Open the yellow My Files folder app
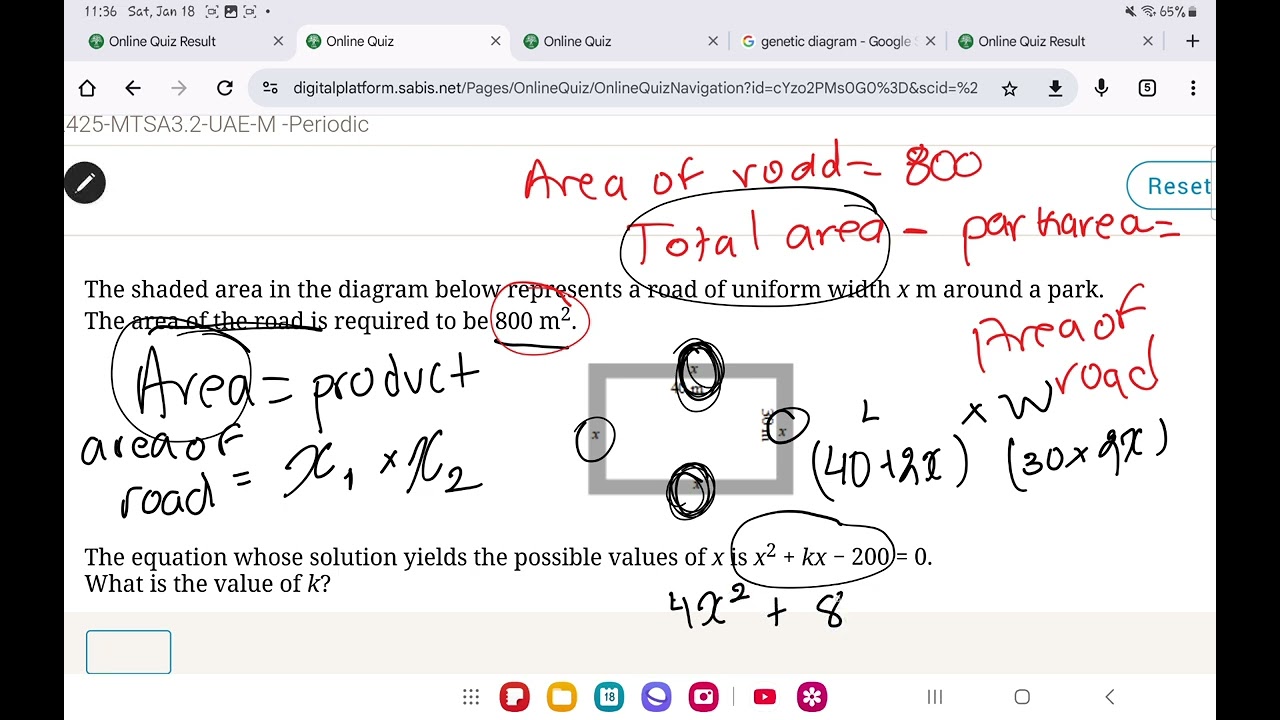 pos(562,697)
